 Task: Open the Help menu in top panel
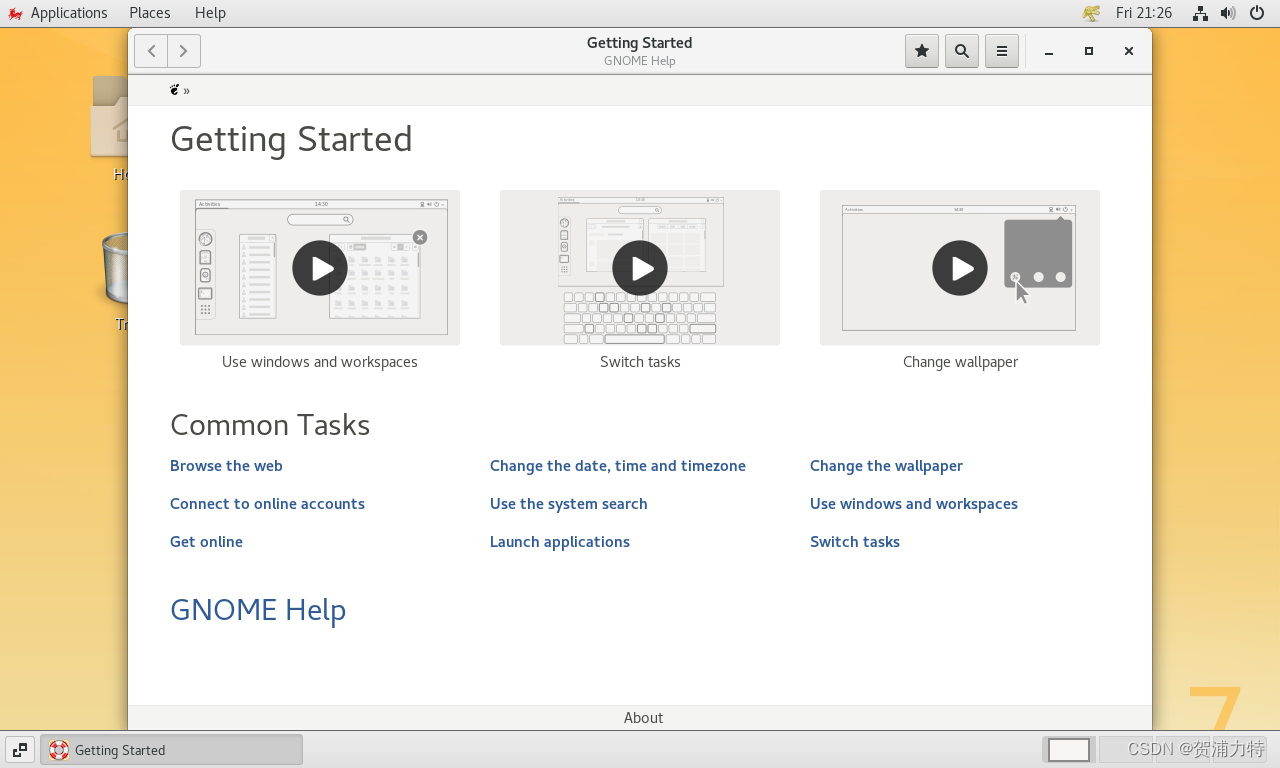tap(210, 13)
